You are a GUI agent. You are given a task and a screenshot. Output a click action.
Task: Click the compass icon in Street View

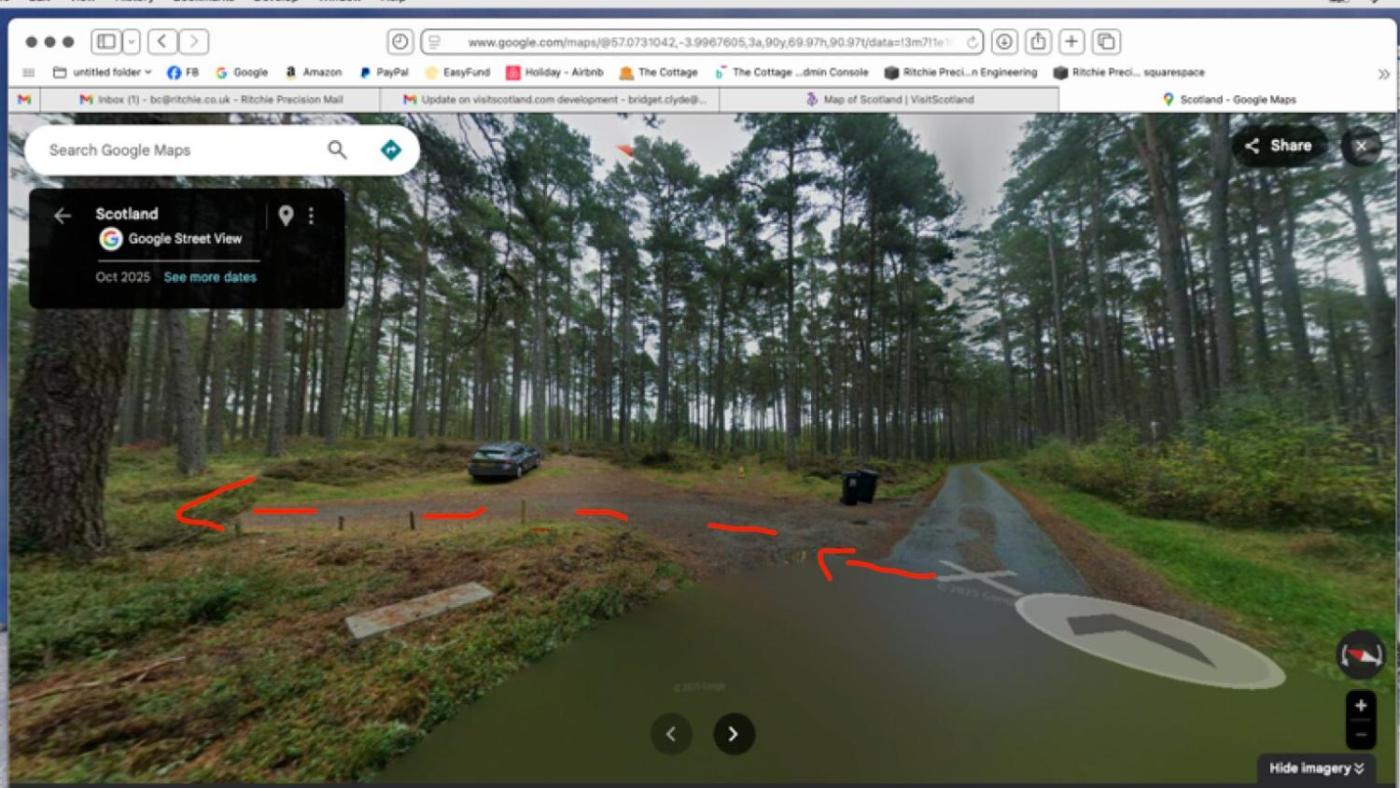1360,656
